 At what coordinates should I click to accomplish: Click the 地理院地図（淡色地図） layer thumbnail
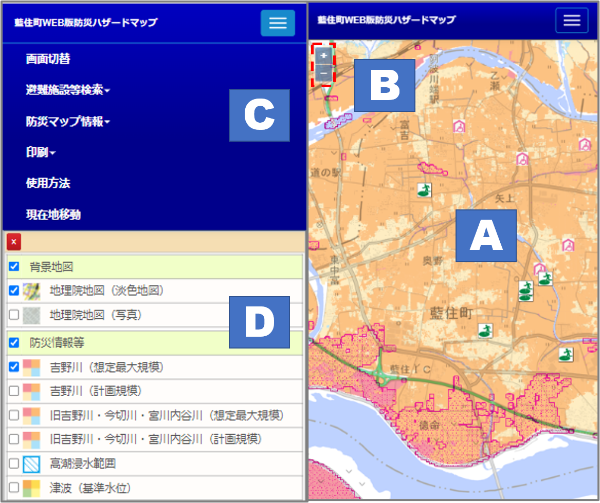tap(31, 291)
